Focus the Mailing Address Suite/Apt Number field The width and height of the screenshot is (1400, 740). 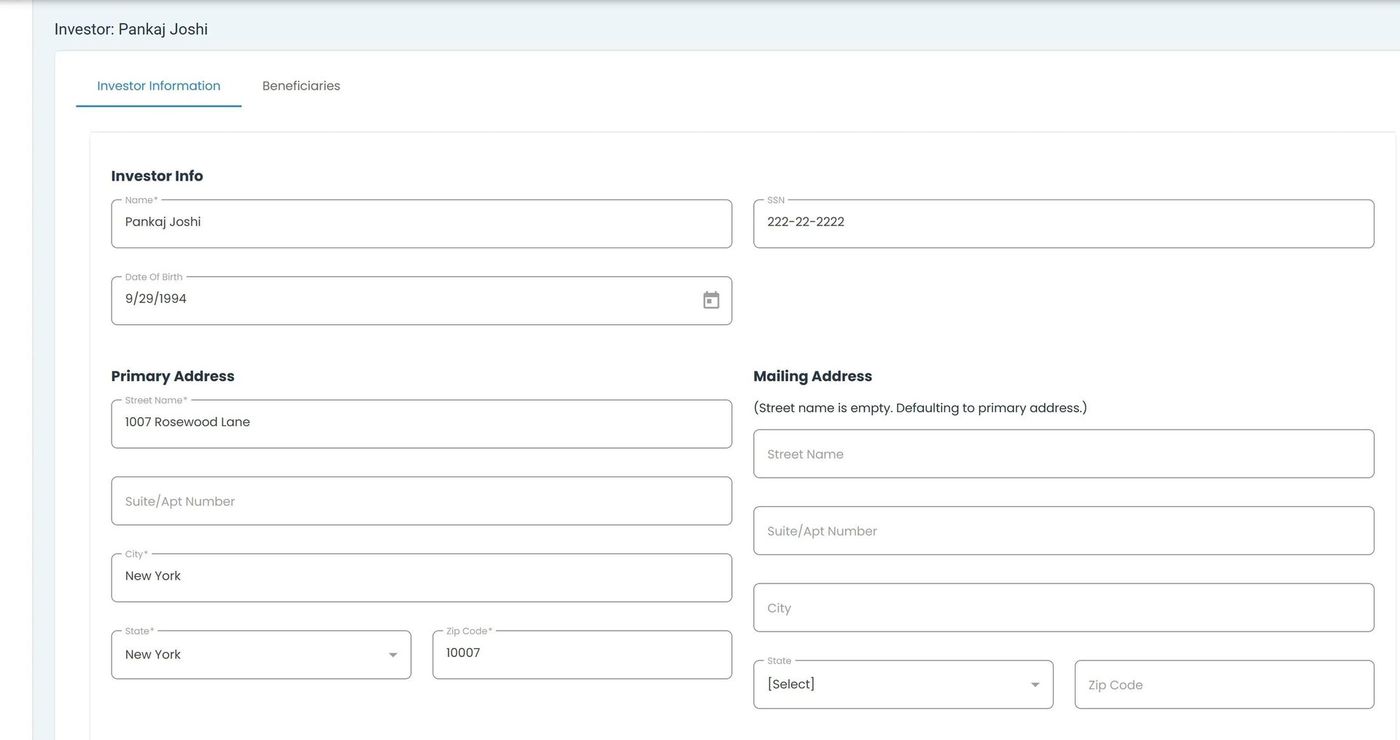(x=1063, y=531)
